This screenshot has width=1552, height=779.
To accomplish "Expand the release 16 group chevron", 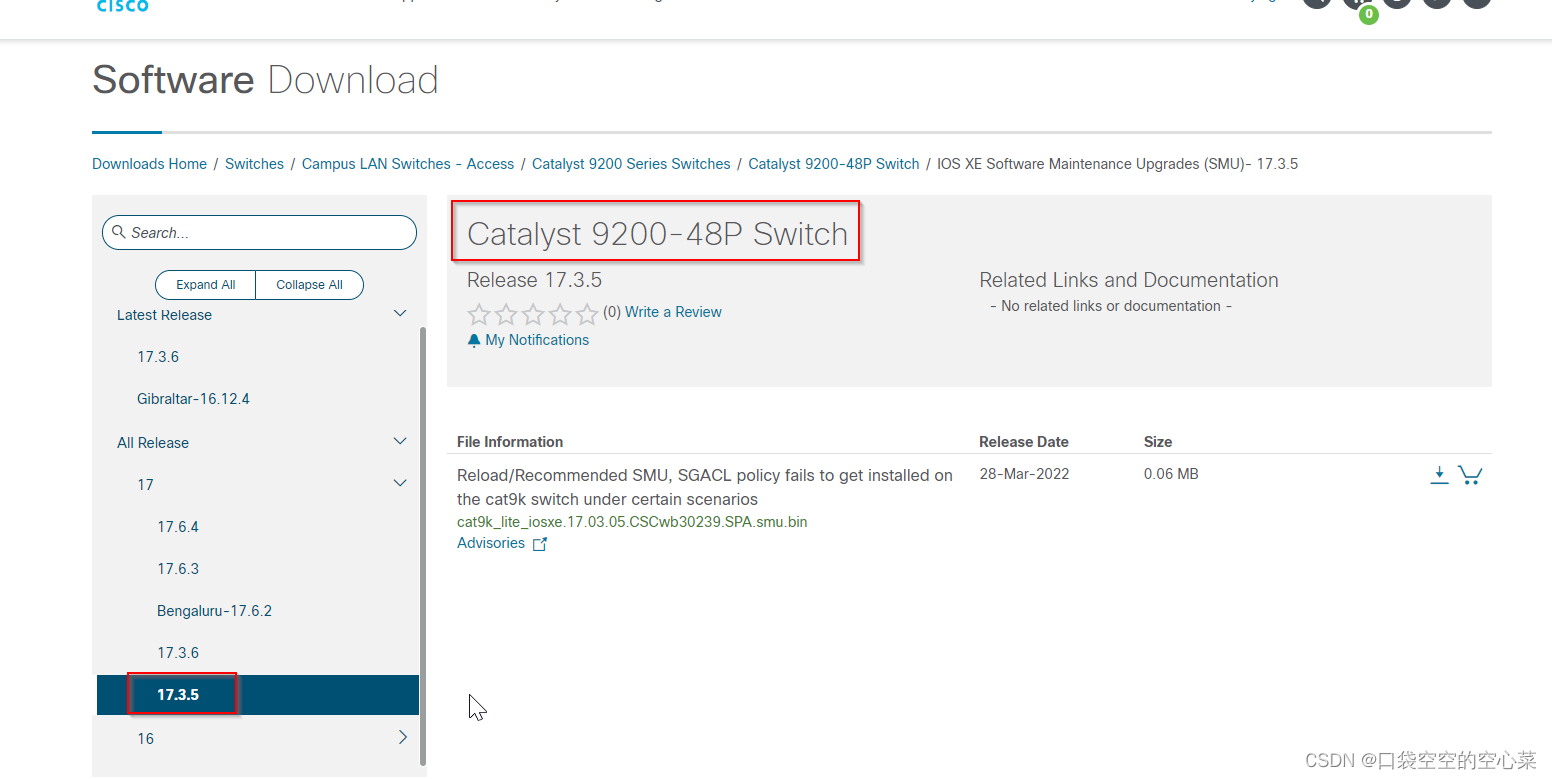I will (403, 737).
